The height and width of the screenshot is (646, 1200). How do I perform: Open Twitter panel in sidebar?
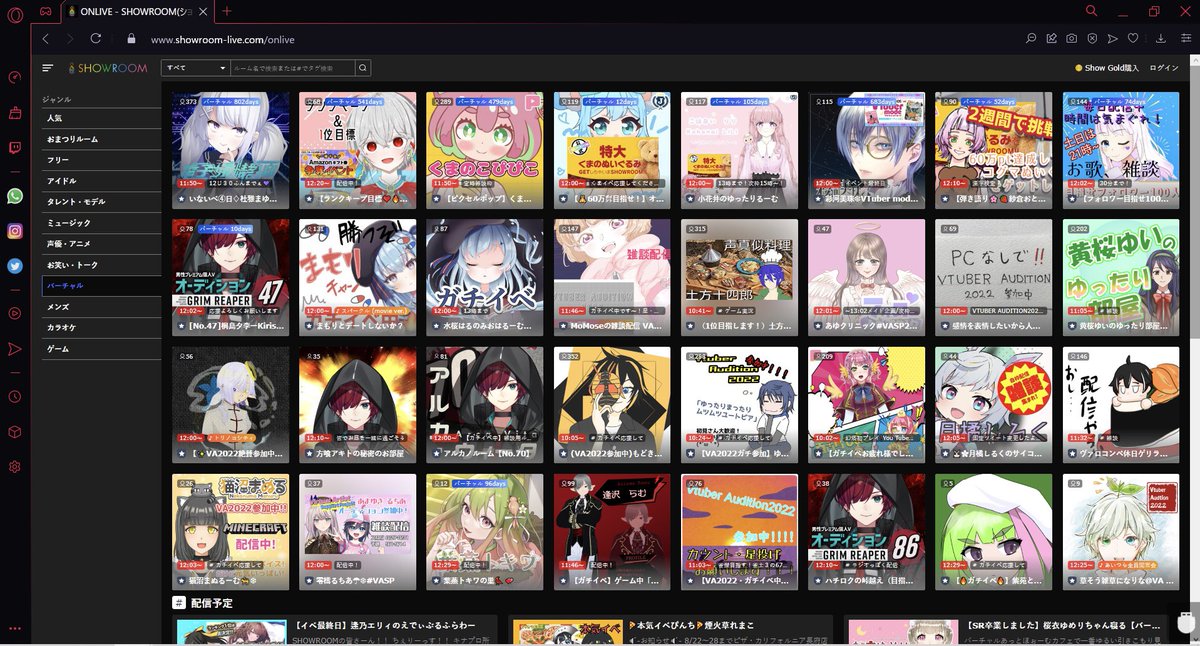point(15,266)
